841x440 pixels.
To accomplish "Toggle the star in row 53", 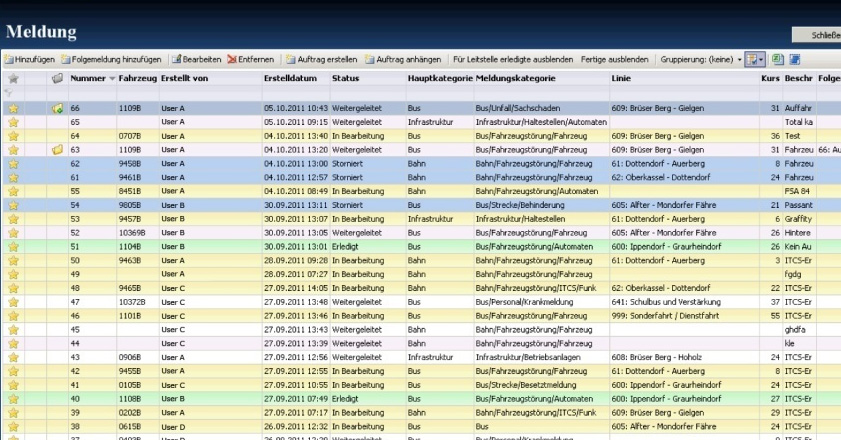I will click(x=13, y=219).
